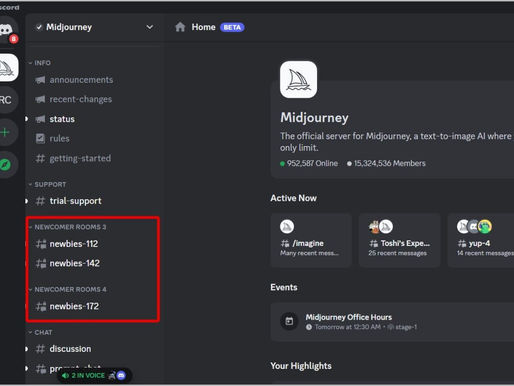Click forum icon beside newbies-142
The height and width of the screenshot is (386, 514).
point(41,263)
